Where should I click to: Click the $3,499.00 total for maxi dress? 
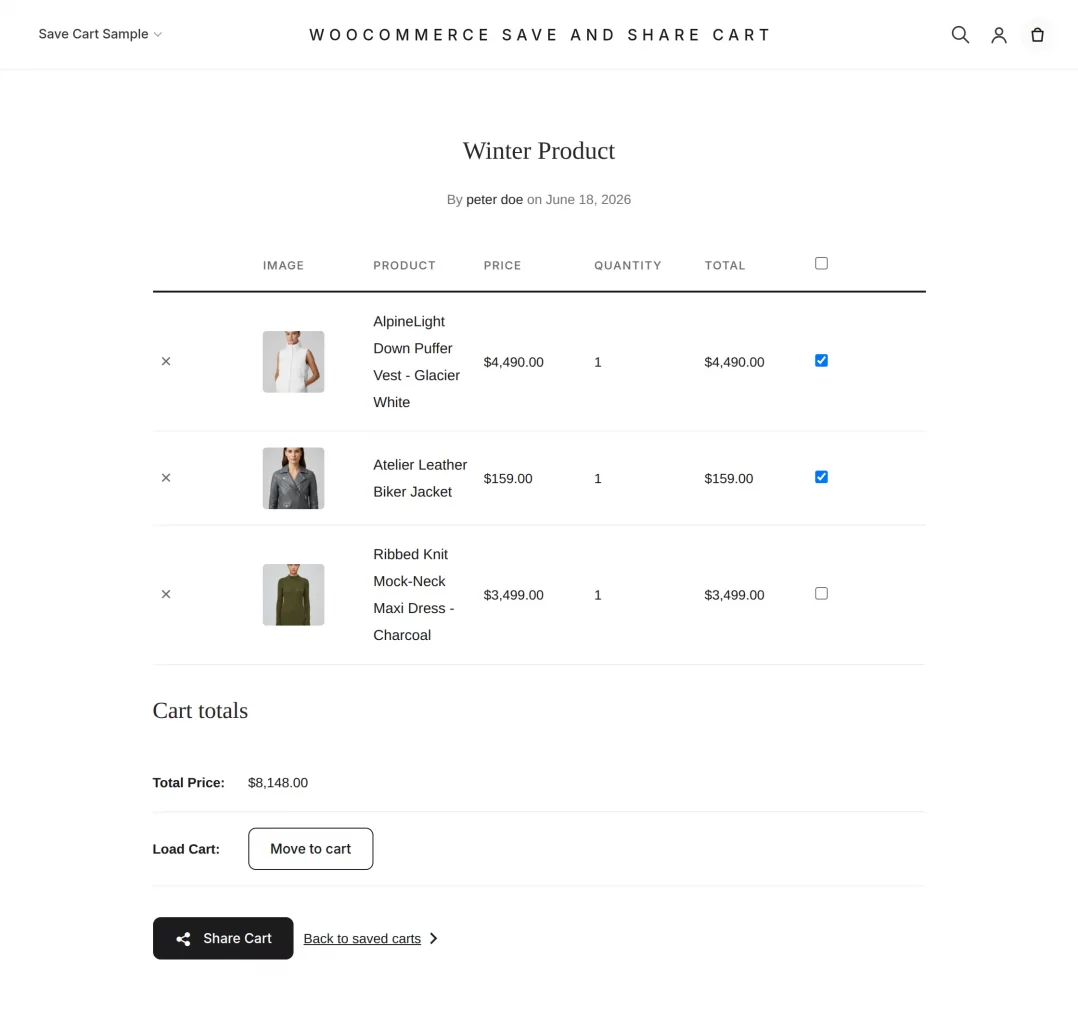tap(734, 595)
